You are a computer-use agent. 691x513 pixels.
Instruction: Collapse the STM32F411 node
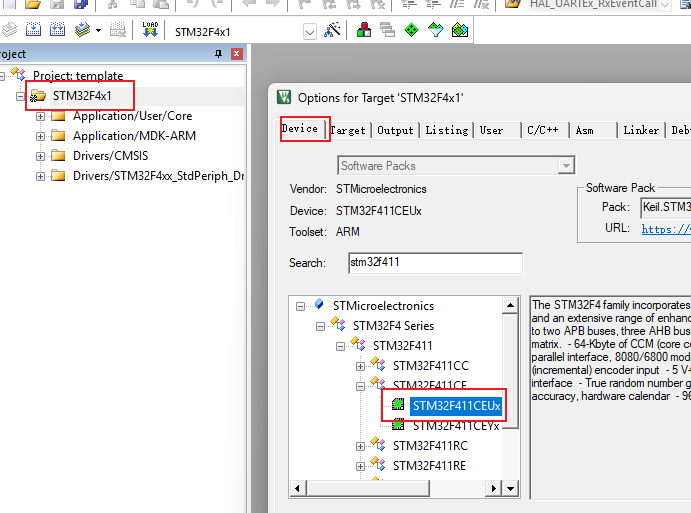click(x=340, y=346)
